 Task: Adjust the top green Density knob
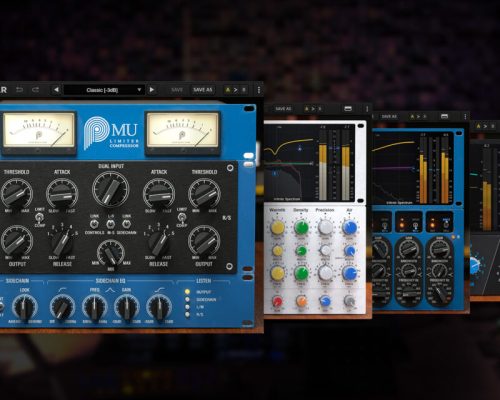coord(301,227)
